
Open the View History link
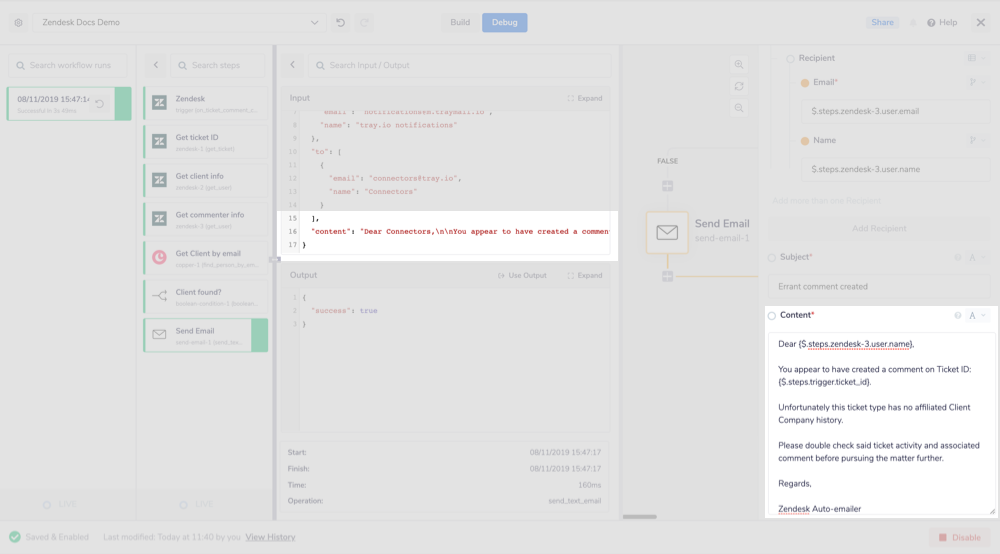(x=270, y=537)
